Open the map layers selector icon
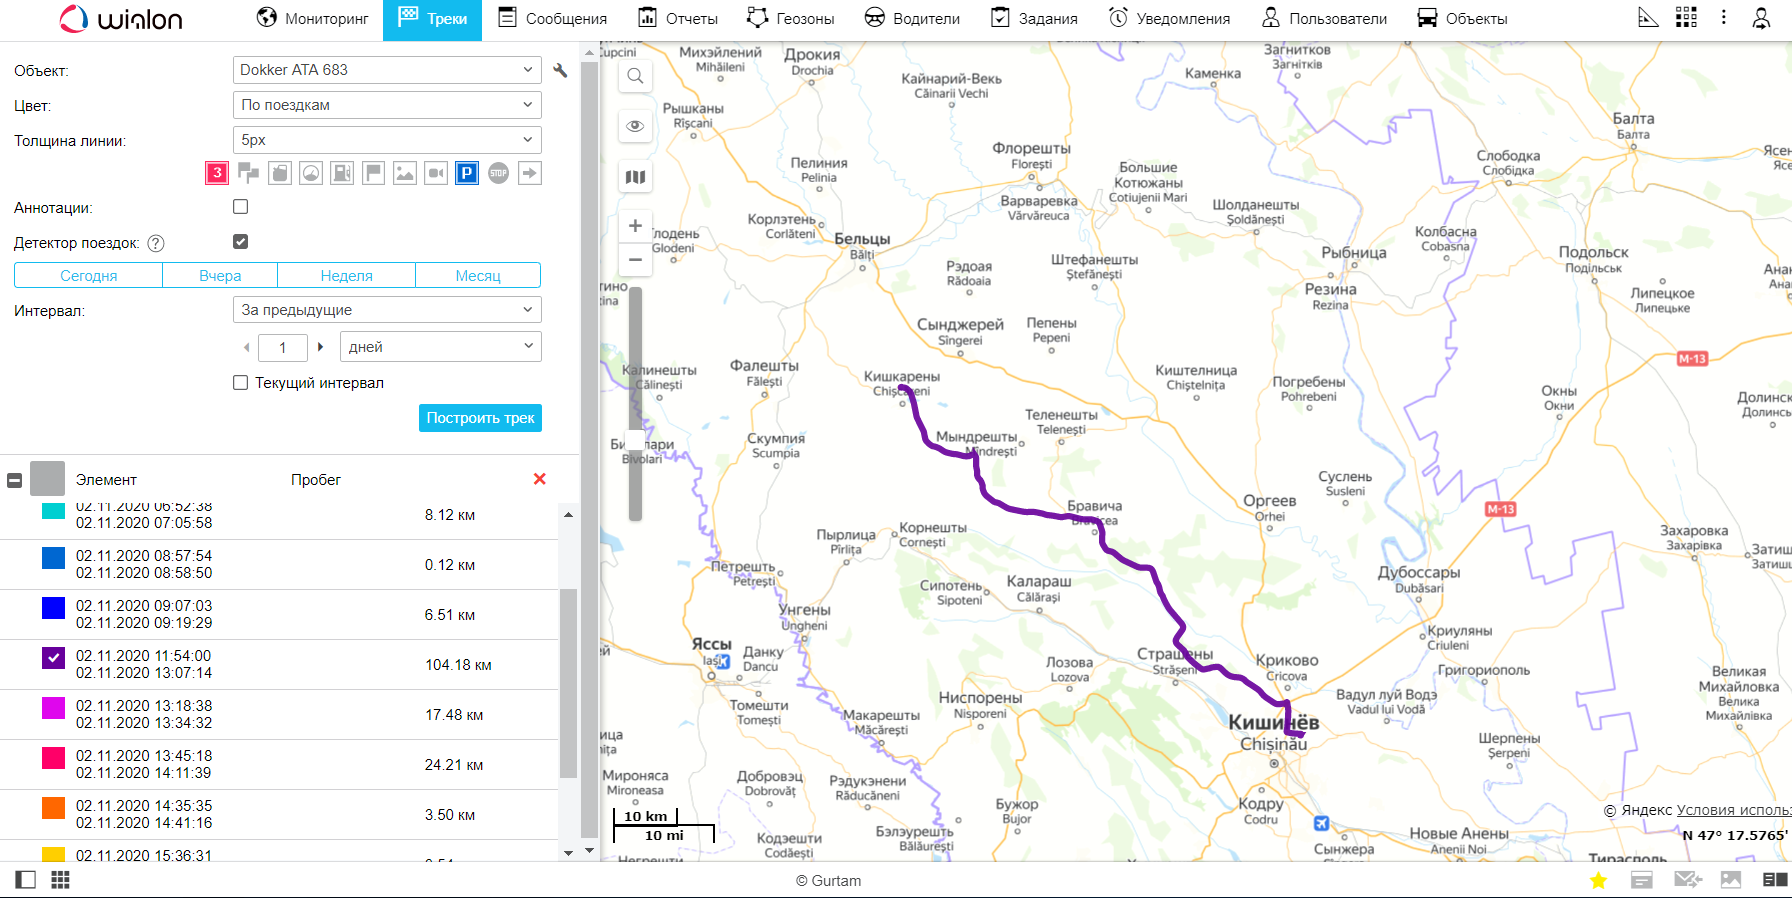The height and width of the screenshot is (898, 1792). click(x=635, y=177)
